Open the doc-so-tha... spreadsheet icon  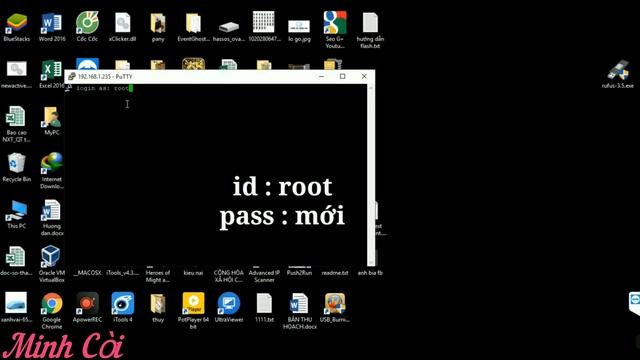[16, 261]
